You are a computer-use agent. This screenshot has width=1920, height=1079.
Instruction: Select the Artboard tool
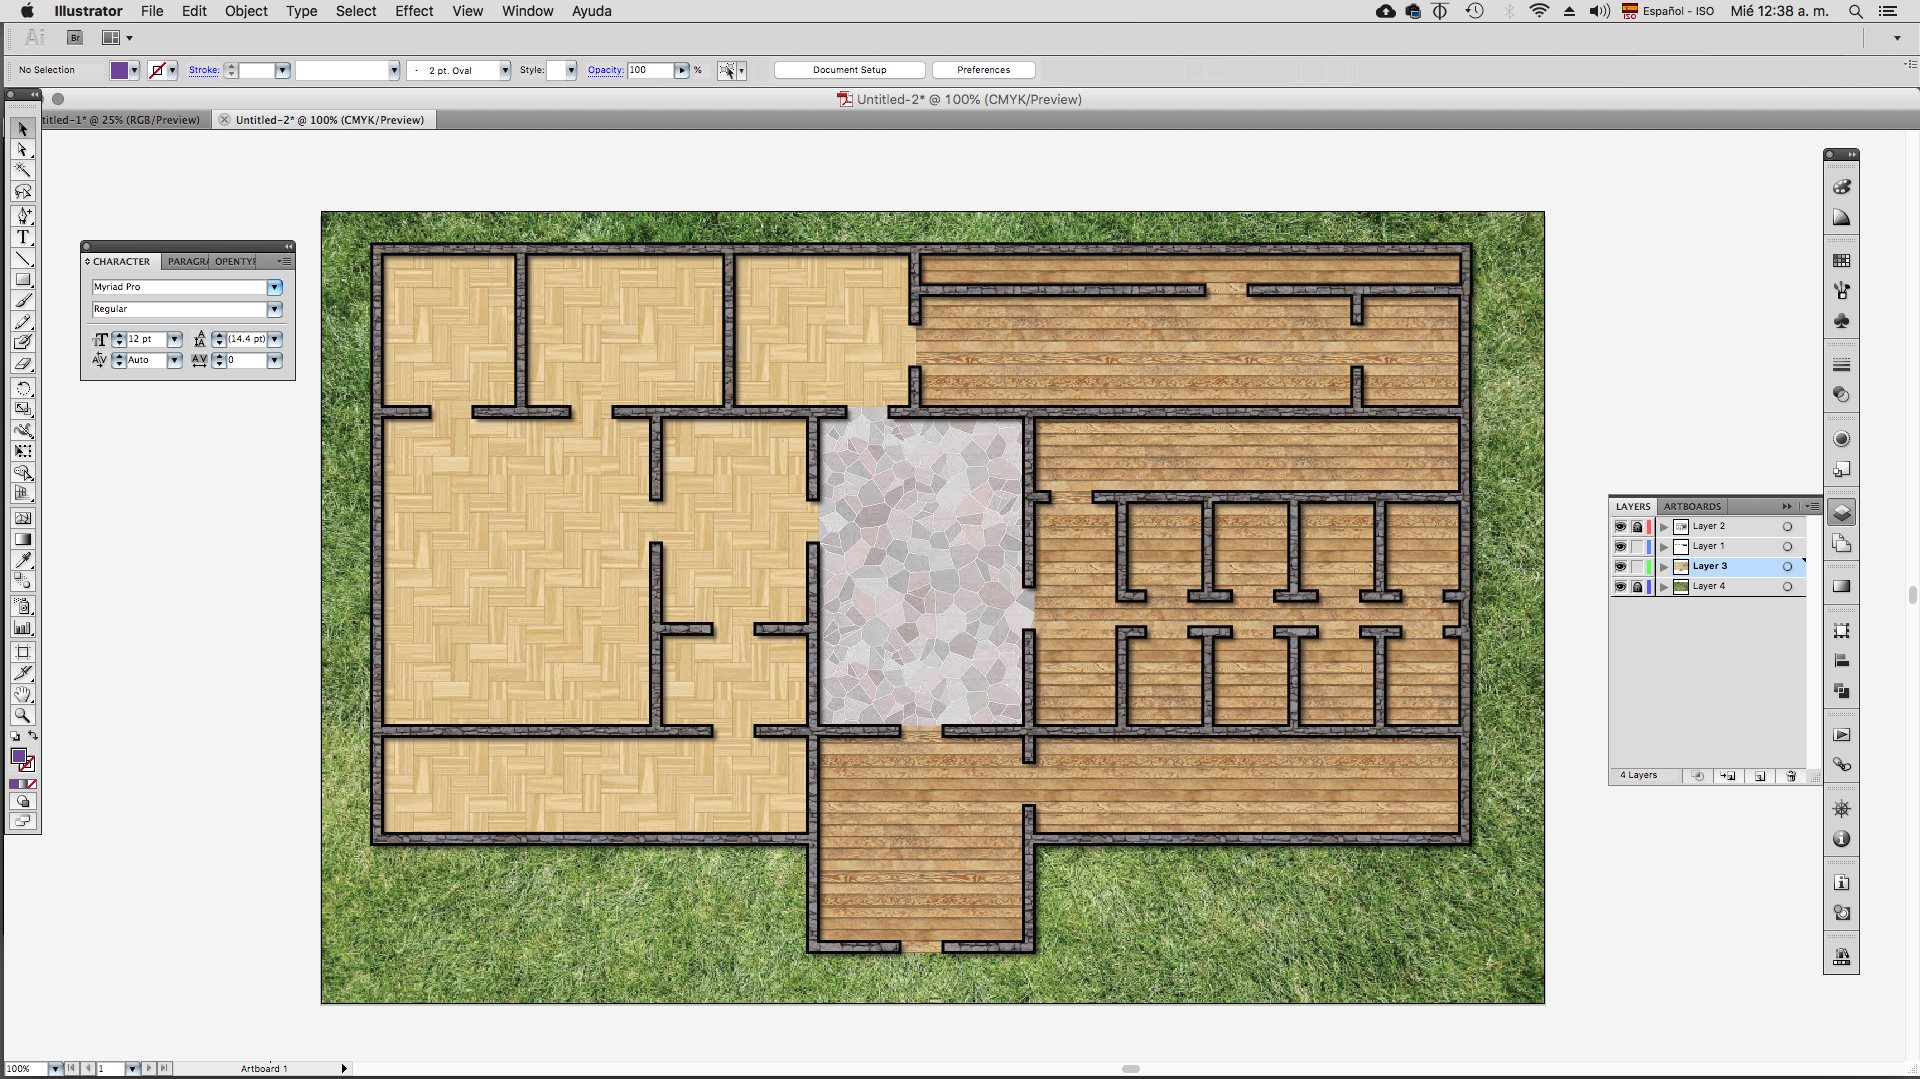[x=23, y=652]
